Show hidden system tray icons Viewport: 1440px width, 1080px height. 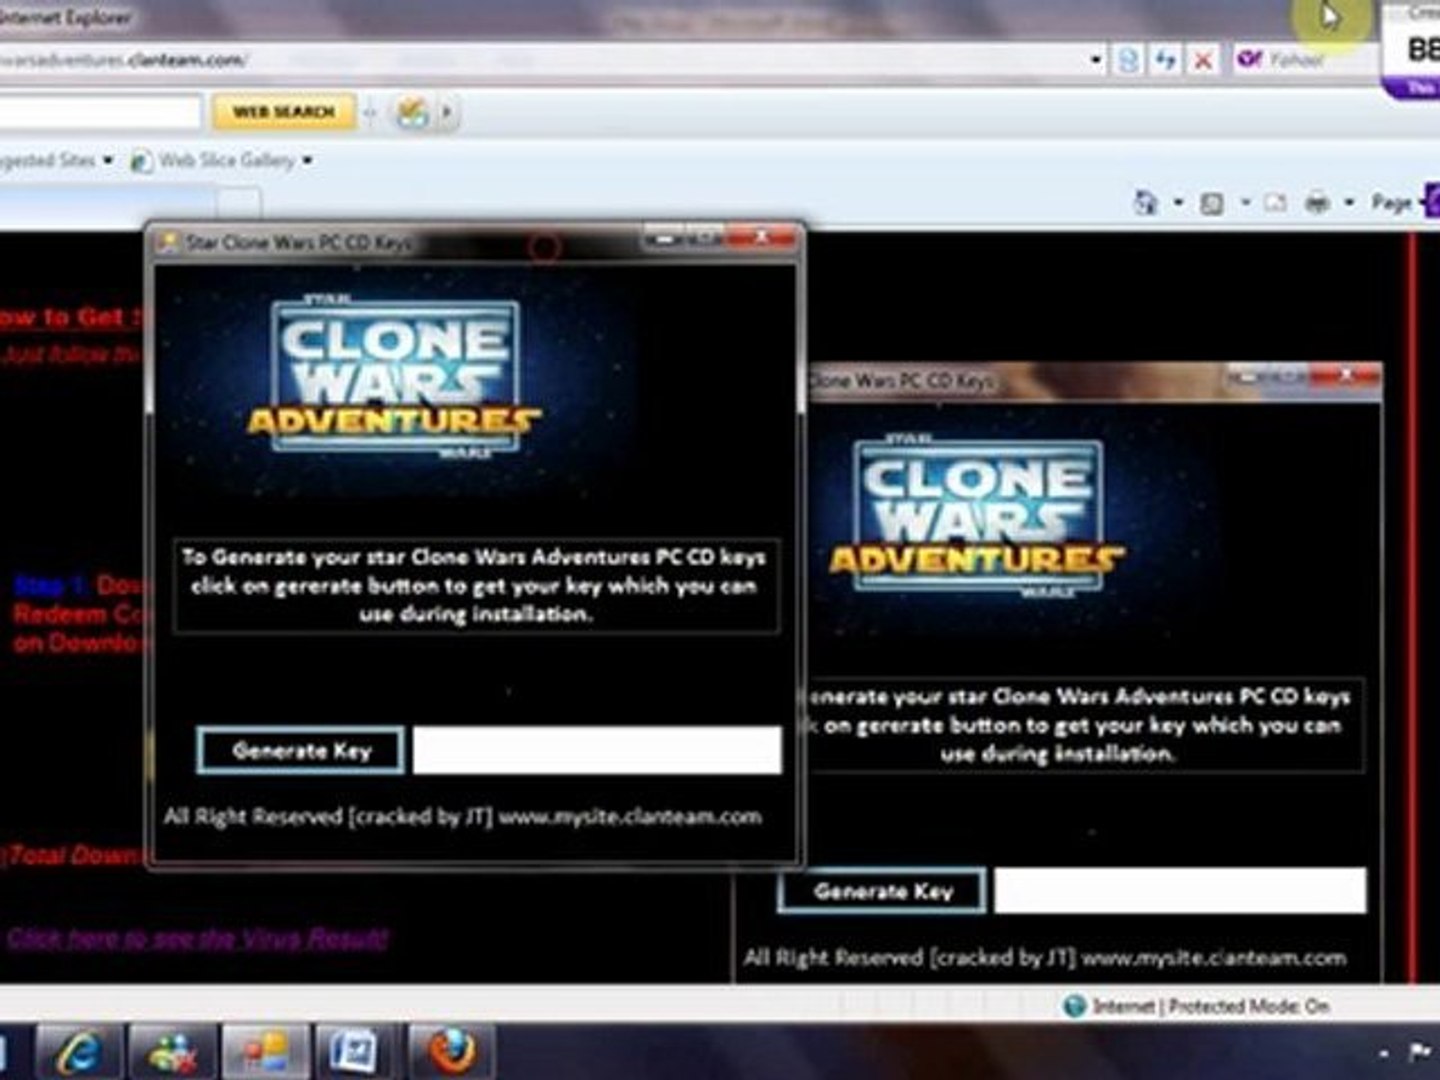pyautogui.click(x=1384, y=1052)
